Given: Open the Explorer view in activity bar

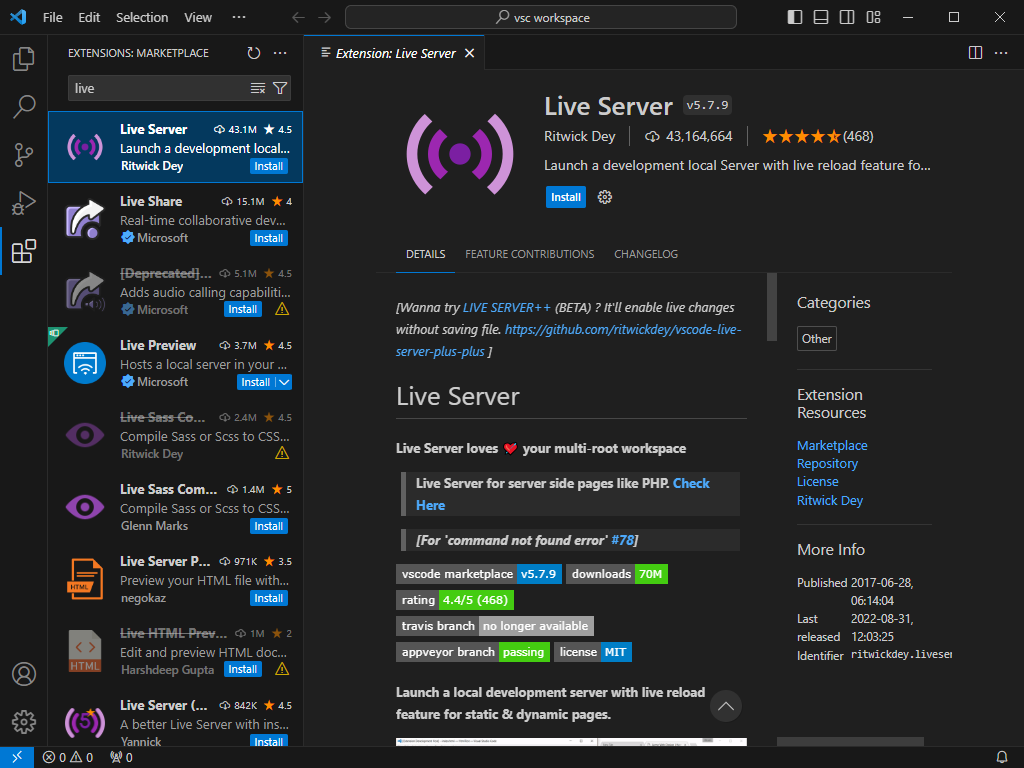Looking at the screenshot, I should [24, 59].
